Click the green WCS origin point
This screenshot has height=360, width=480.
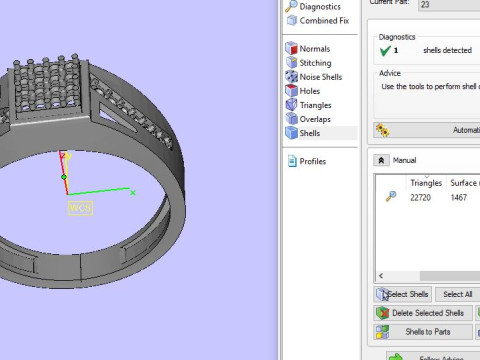pos(64,177)
